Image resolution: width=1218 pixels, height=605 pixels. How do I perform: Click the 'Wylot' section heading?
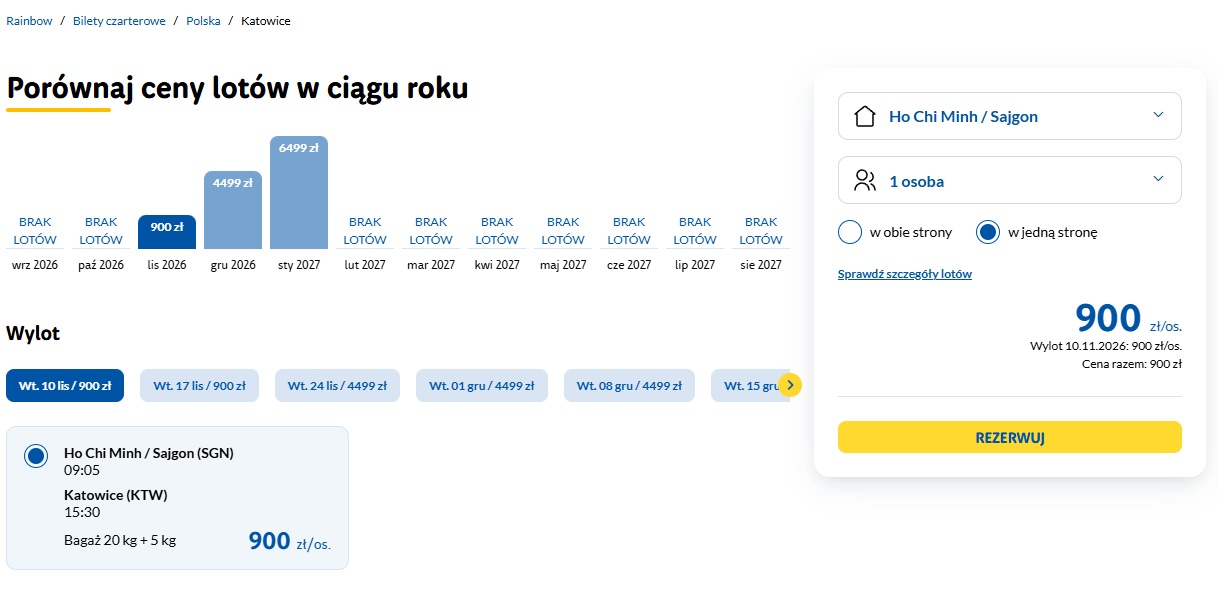33,333
